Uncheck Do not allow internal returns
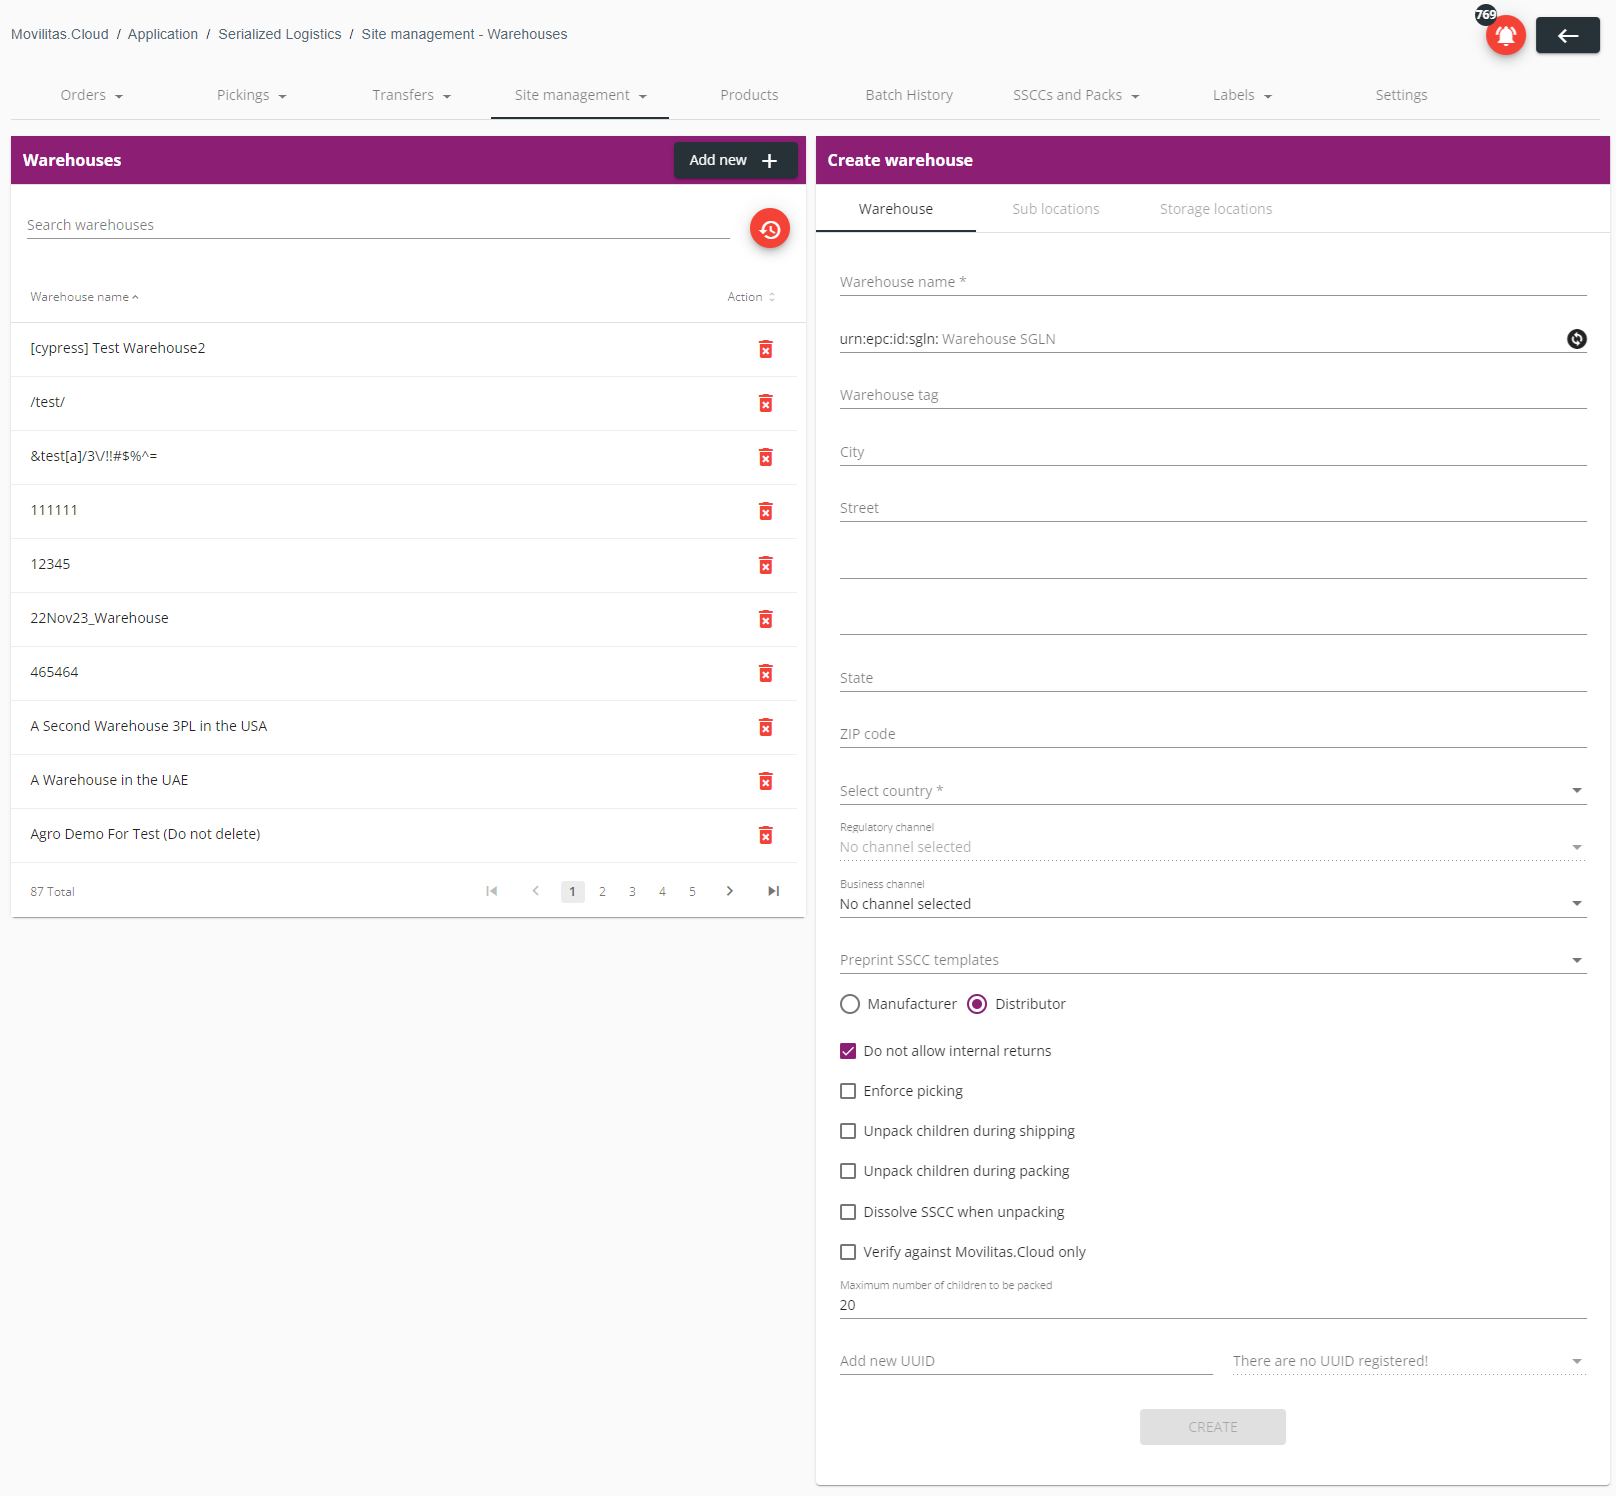 [x=848, y=1051]
